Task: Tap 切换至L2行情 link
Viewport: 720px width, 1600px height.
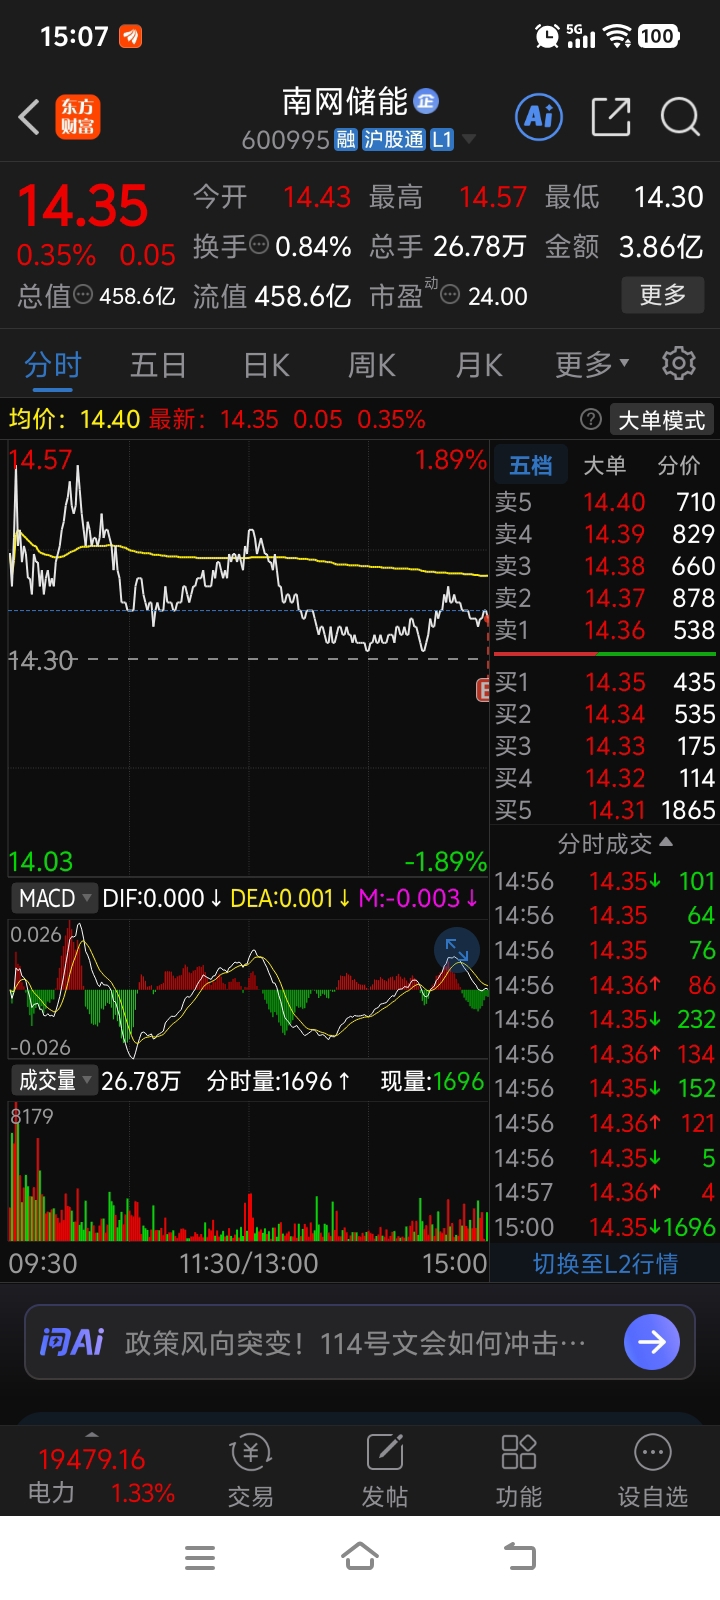Action: [605, 1264]
